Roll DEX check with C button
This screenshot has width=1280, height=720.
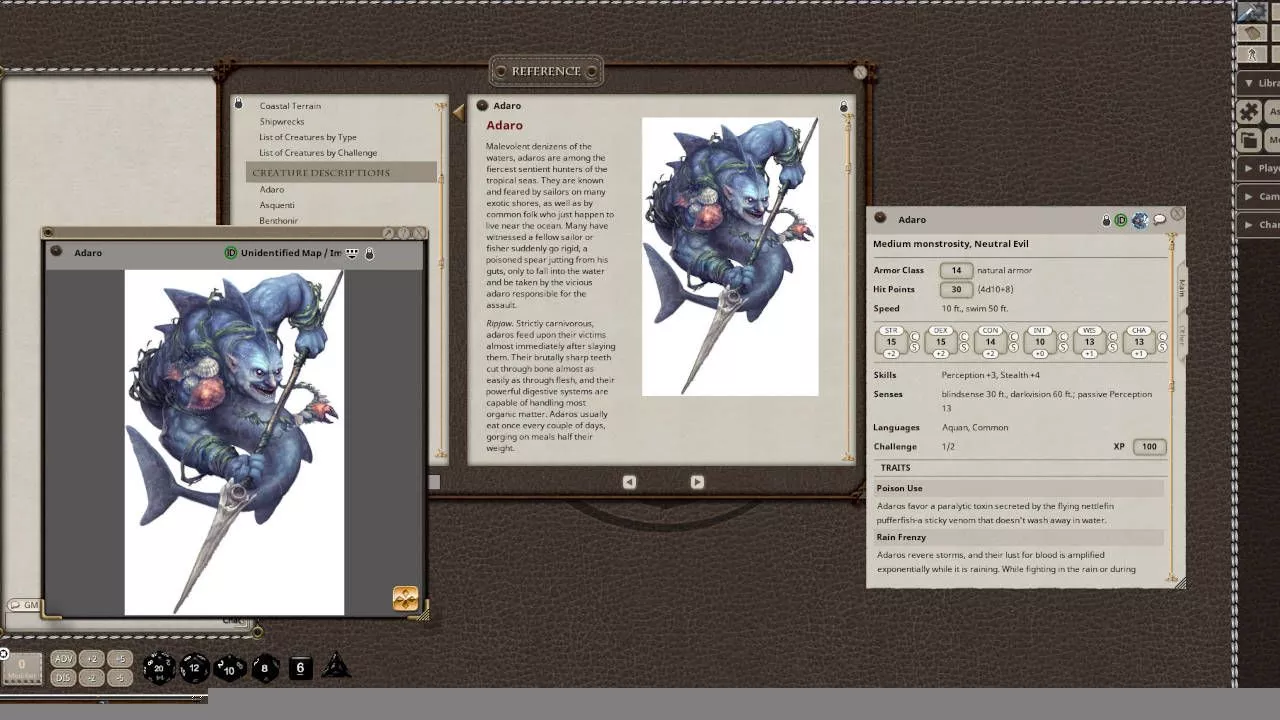click(x=965, y=336)
